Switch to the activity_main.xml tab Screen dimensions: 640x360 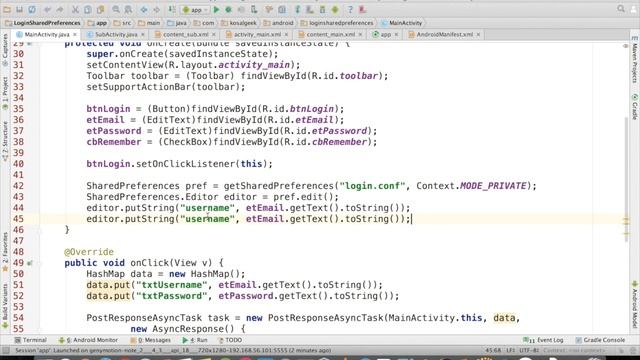[257, 34]
